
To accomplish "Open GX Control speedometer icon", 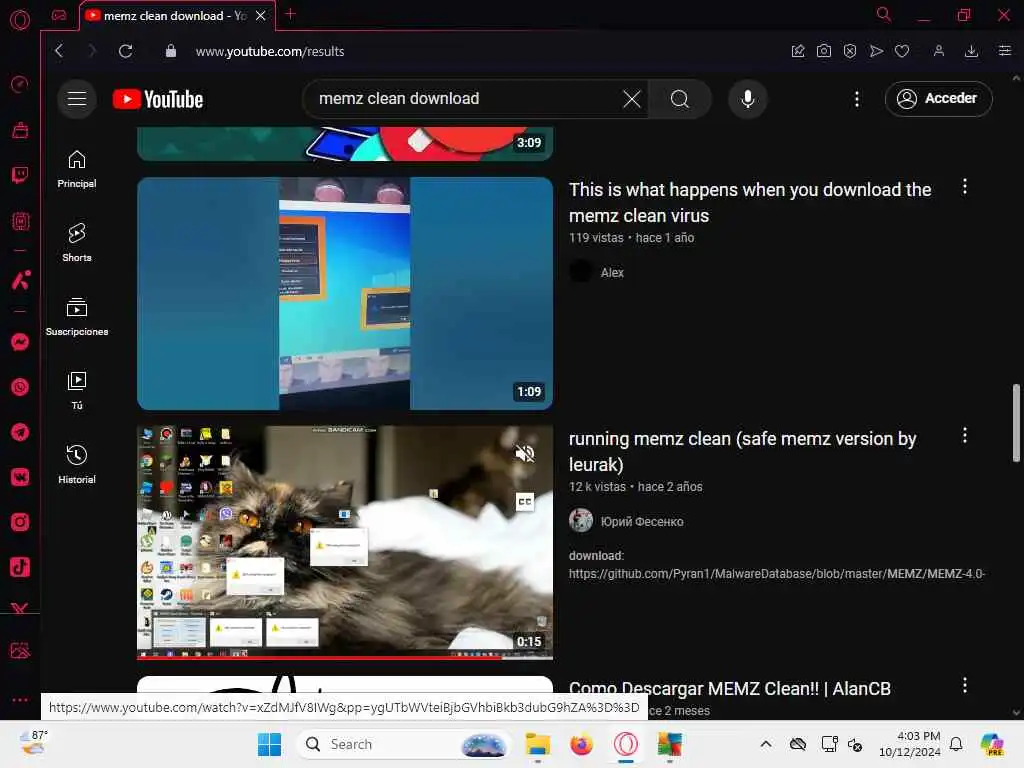I will coord(20,84).
